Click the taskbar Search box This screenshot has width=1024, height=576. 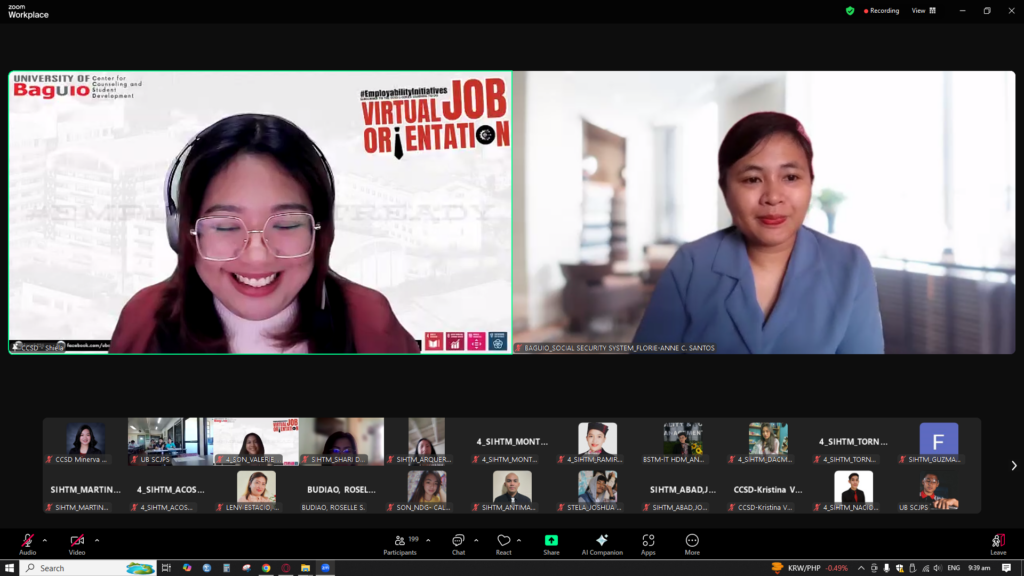click(x=88, y=568)
